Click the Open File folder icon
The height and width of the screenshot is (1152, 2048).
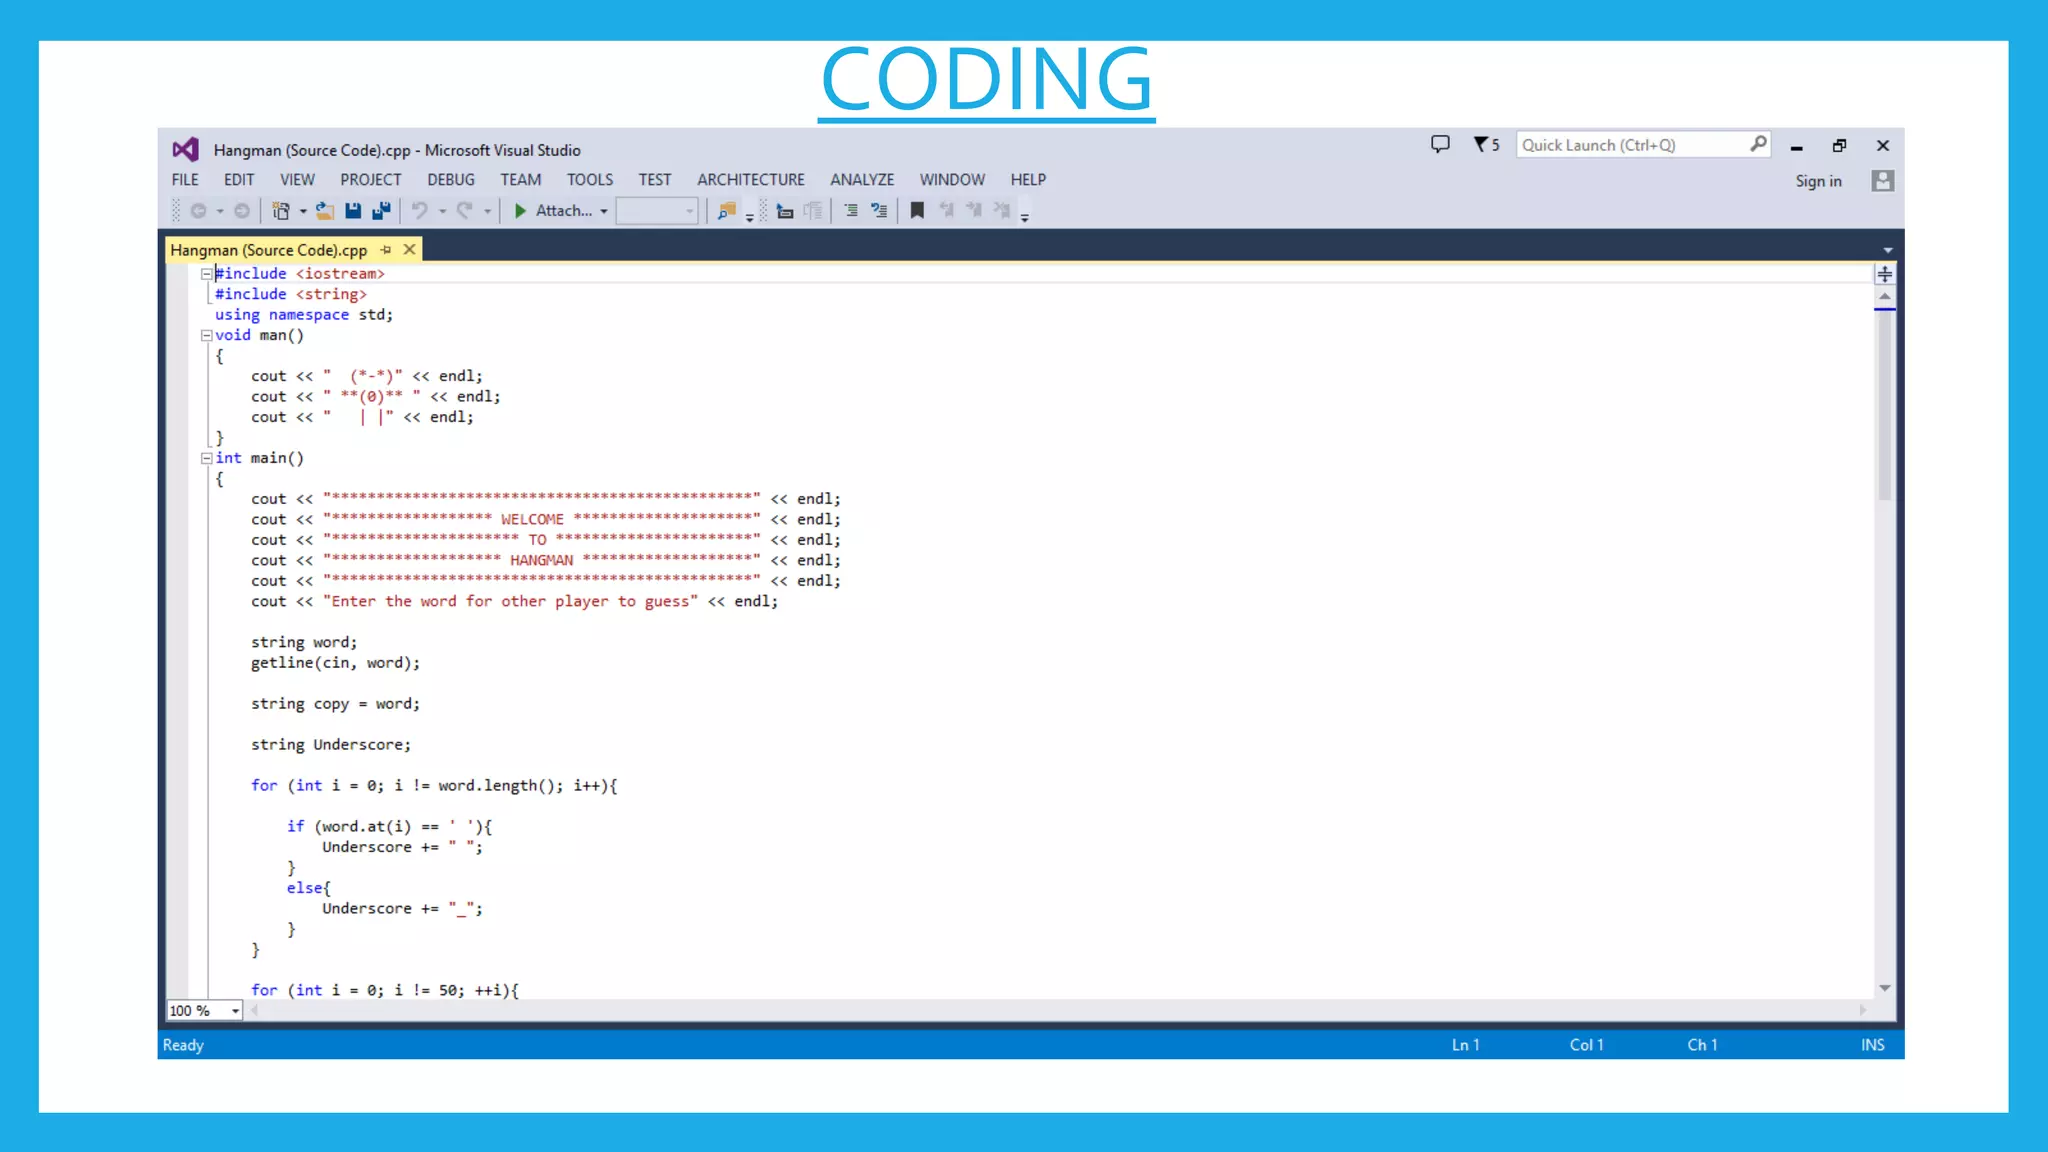(325, 210)
